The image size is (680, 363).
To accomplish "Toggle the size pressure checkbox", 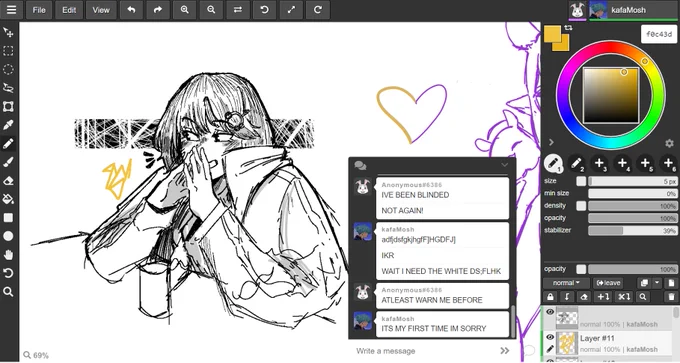I will pyautogui.click(x=581, y=181).
